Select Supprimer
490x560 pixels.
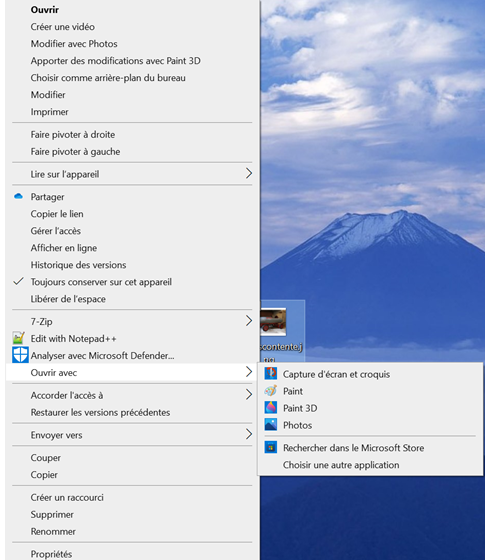[132, 515]
